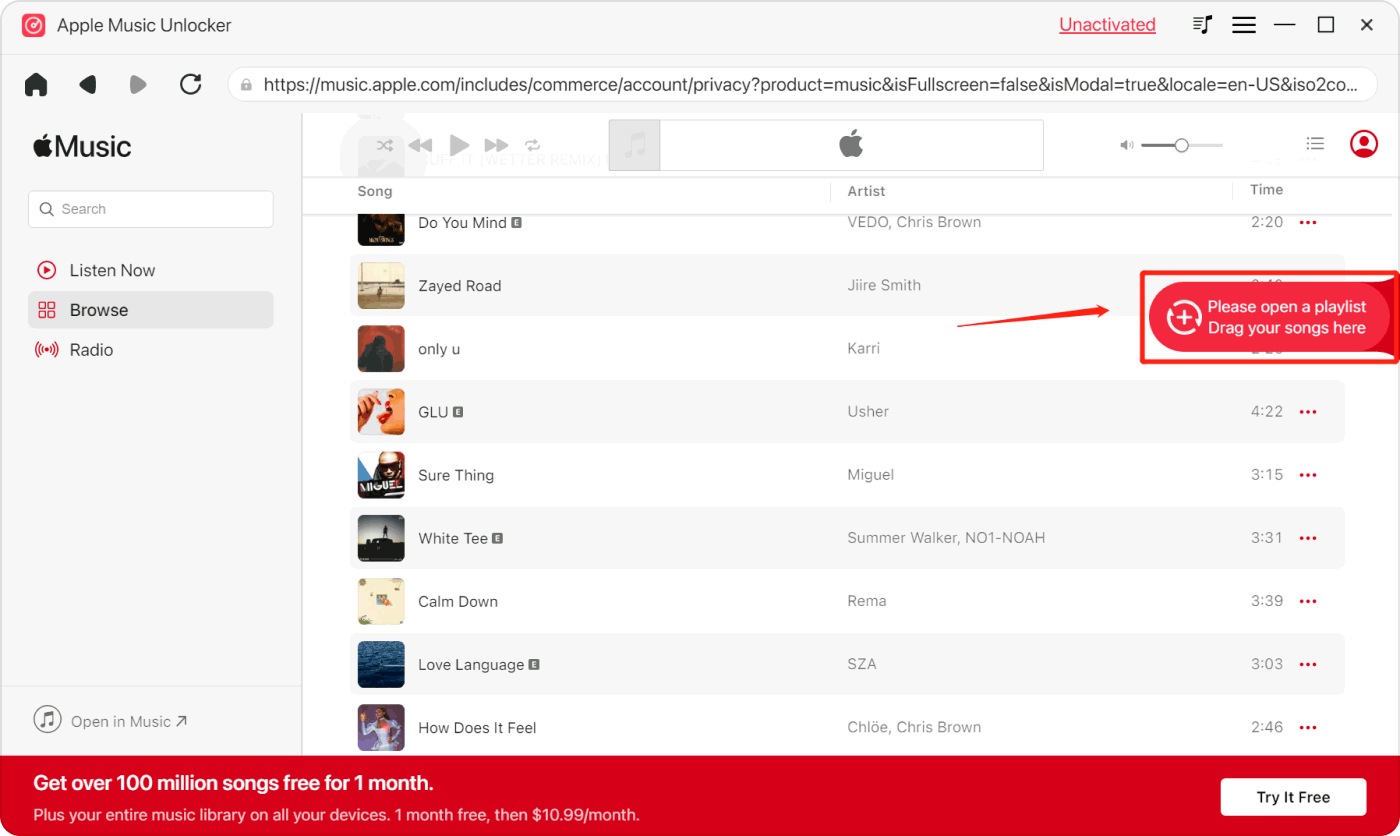Click artist link SZA
The width and height of the screenshot is (1400, 836).
pos(862,664)
